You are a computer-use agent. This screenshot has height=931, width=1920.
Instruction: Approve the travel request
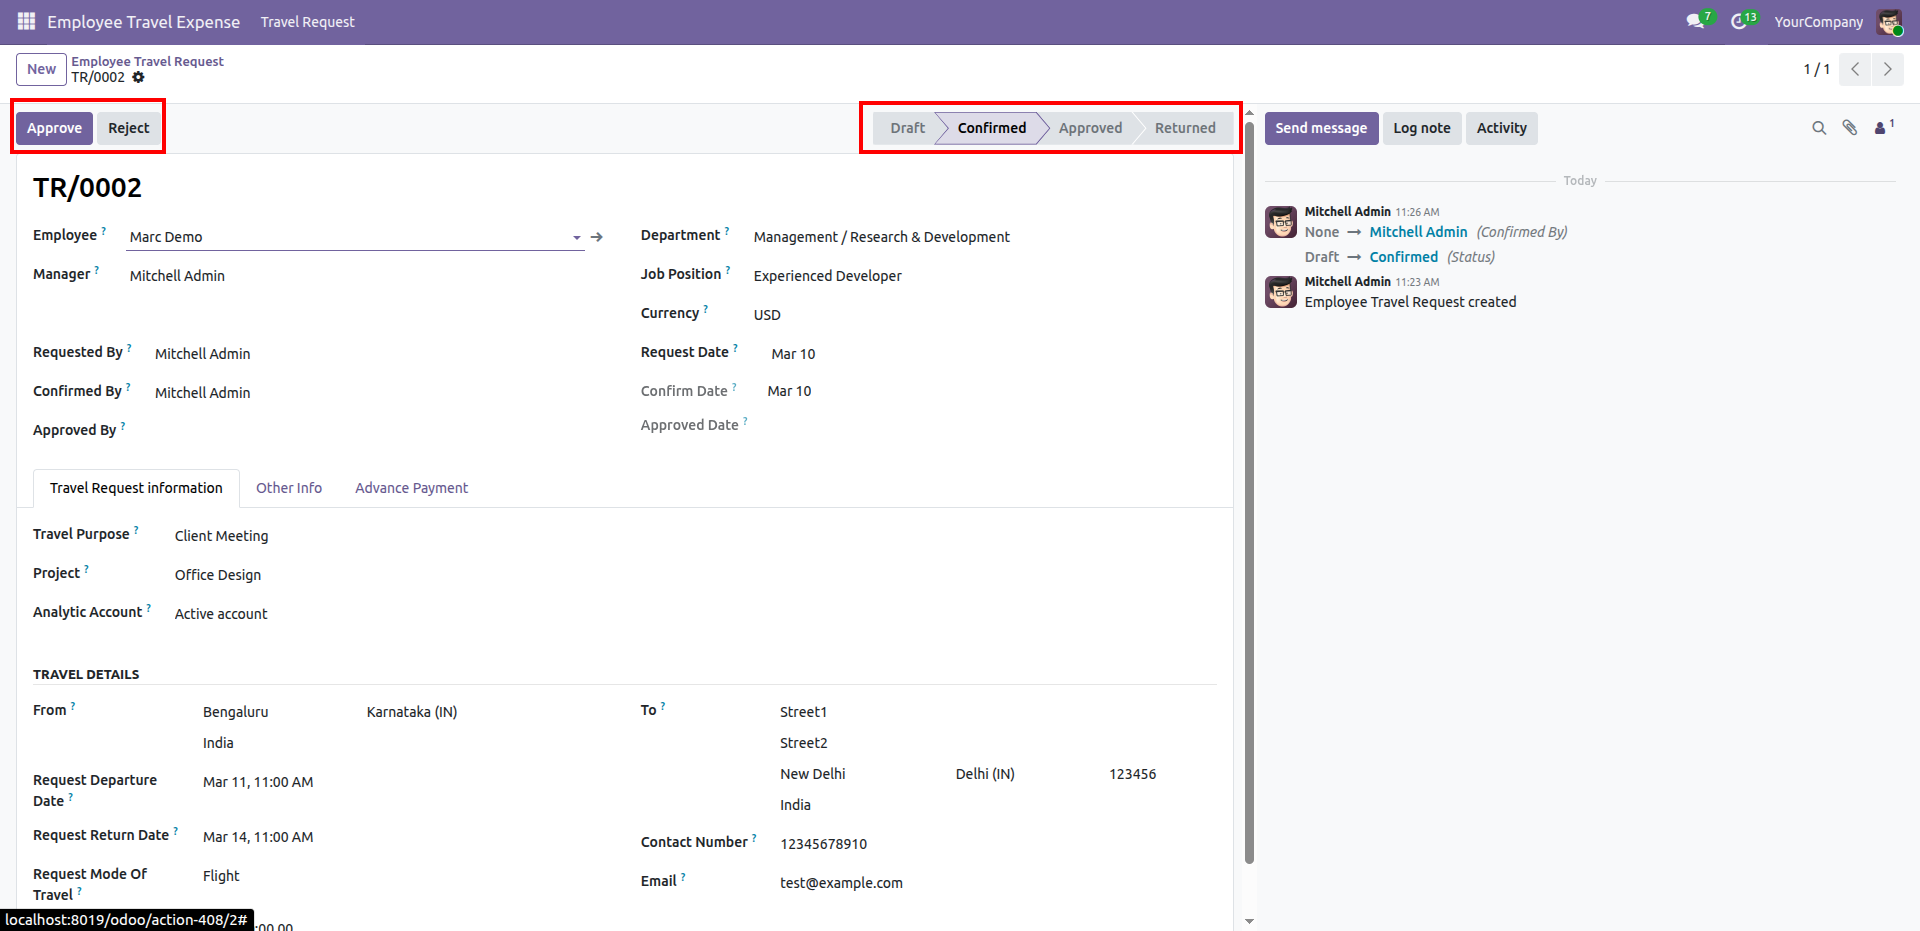[x=54, y=128]
